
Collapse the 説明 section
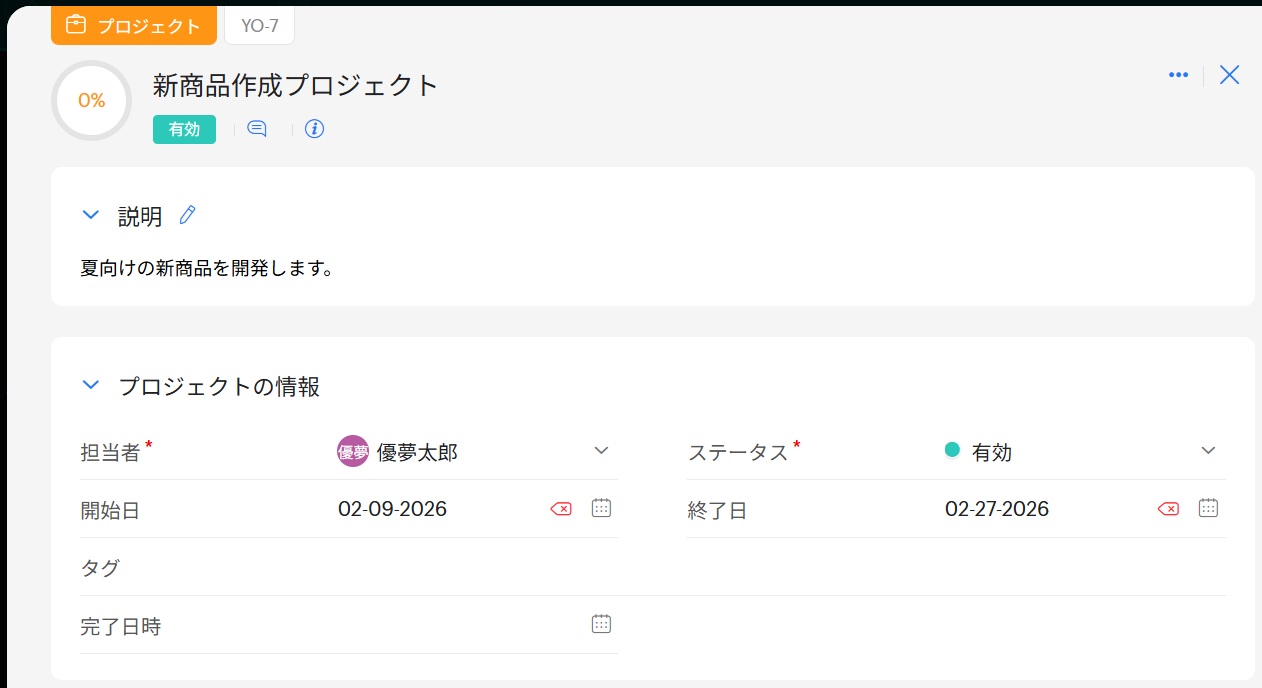(91, 215)
